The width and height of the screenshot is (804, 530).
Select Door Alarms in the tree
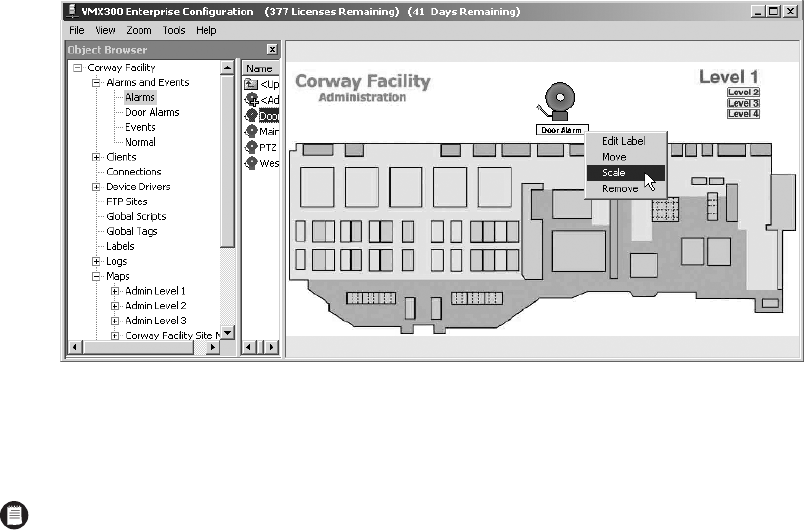pyautogui.click(x=152, y=112)
